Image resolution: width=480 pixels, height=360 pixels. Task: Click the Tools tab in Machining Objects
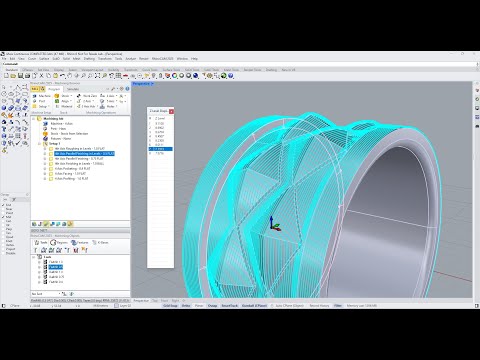pos(41,243)
